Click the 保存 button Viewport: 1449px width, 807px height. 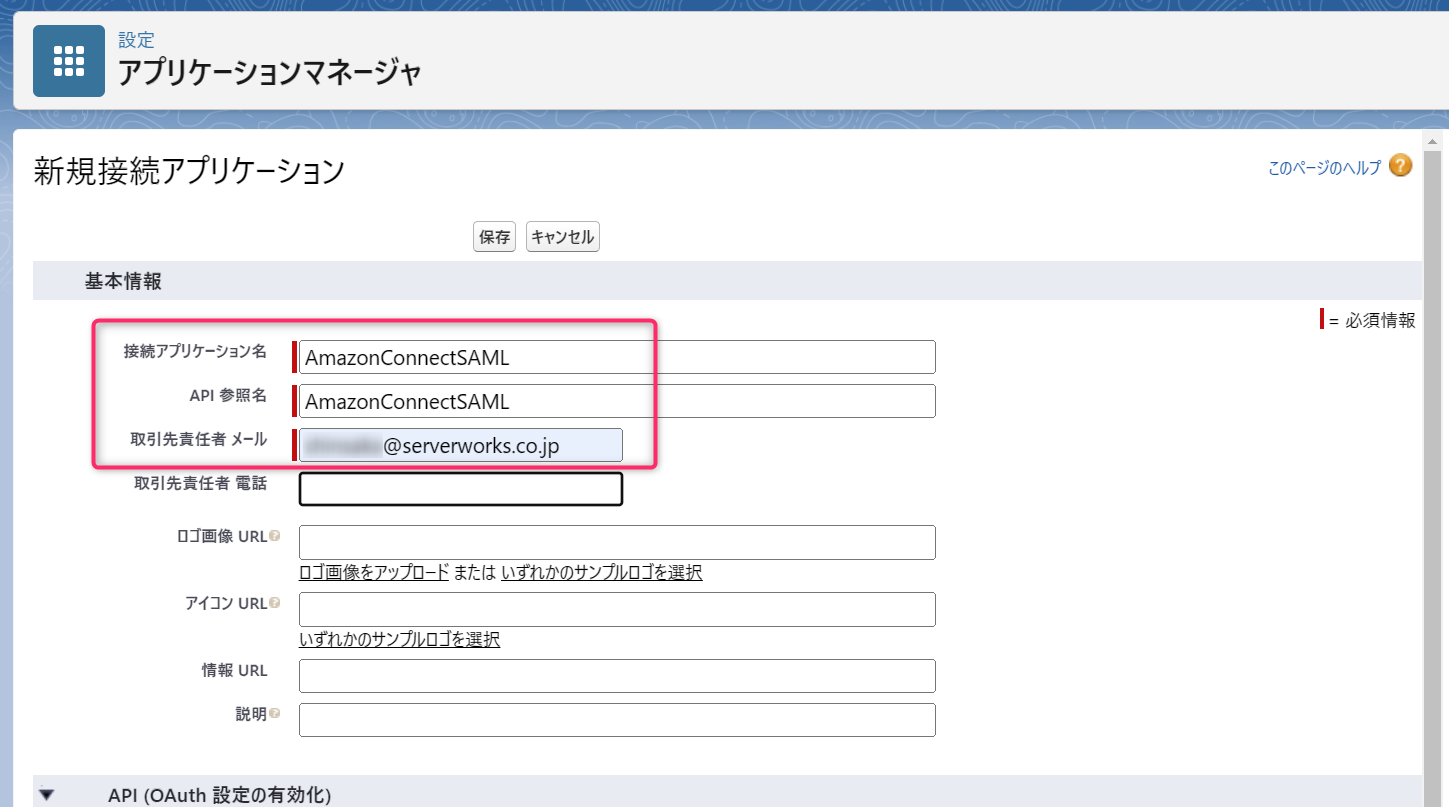pyautogui.click(x=494, y=237)
